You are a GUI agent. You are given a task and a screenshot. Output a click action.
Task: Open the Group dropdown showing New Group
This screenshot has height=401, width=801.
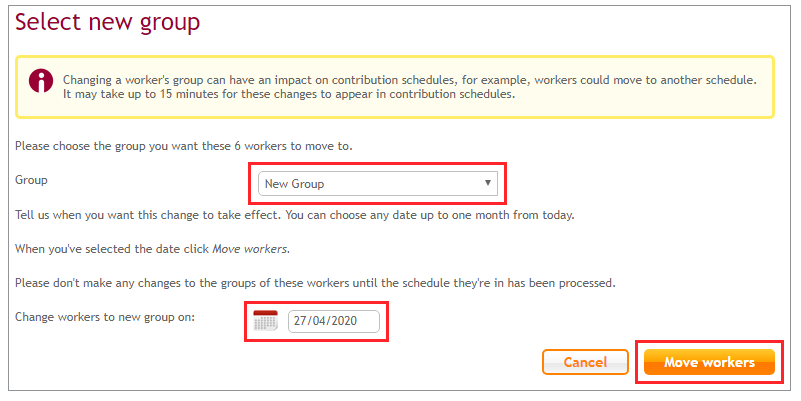click(x=378, y=183)
